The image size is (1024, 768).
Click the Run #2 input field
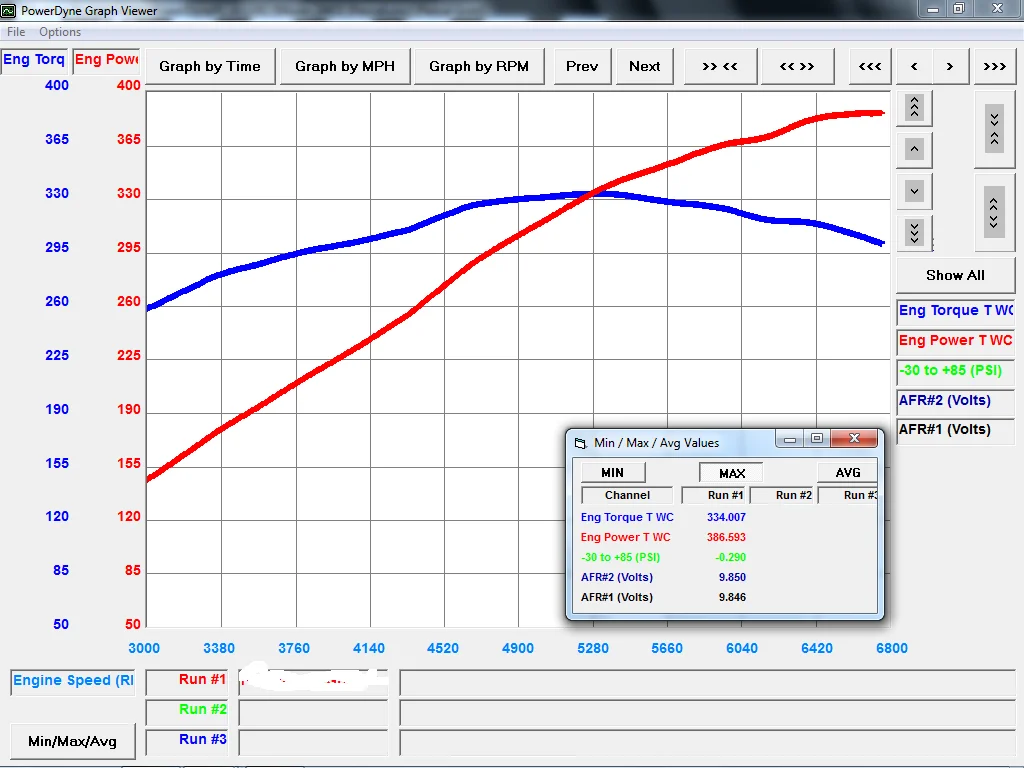[313, 712]
